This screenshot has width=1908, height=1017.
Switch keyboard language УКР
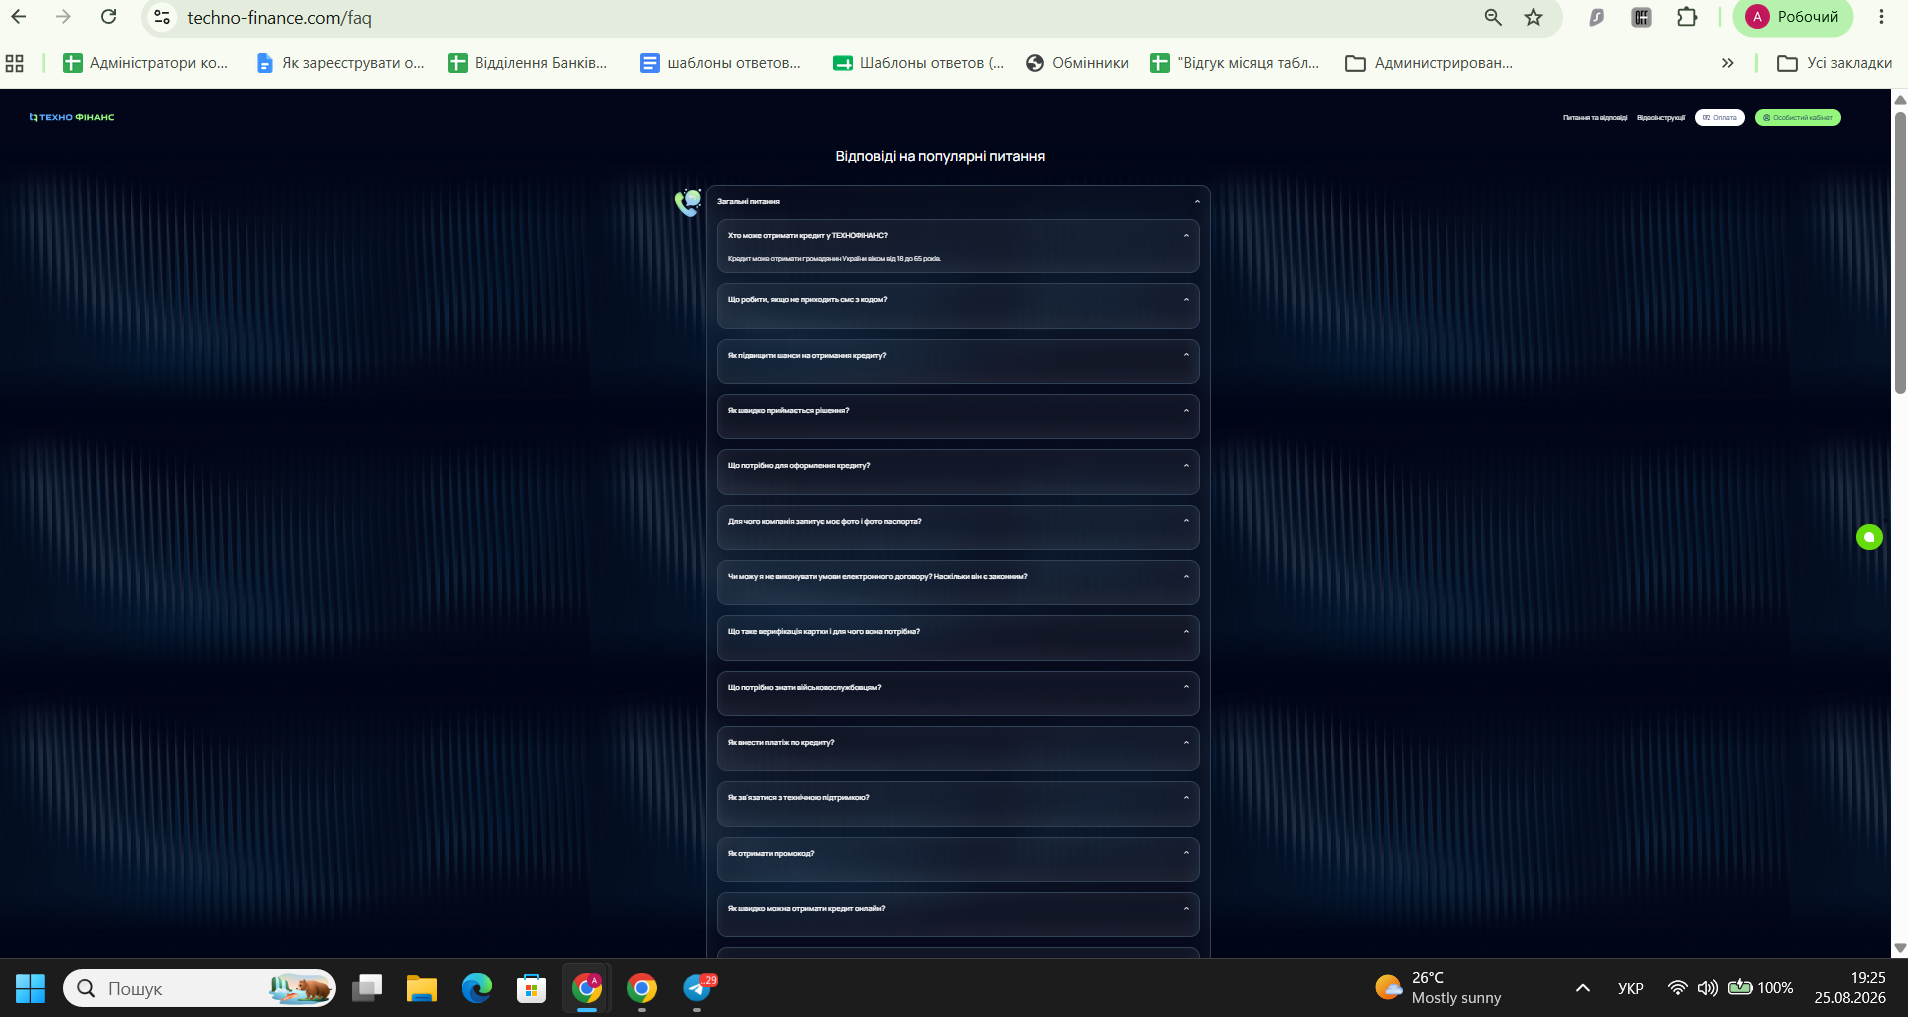click(x=1630, y=988)
